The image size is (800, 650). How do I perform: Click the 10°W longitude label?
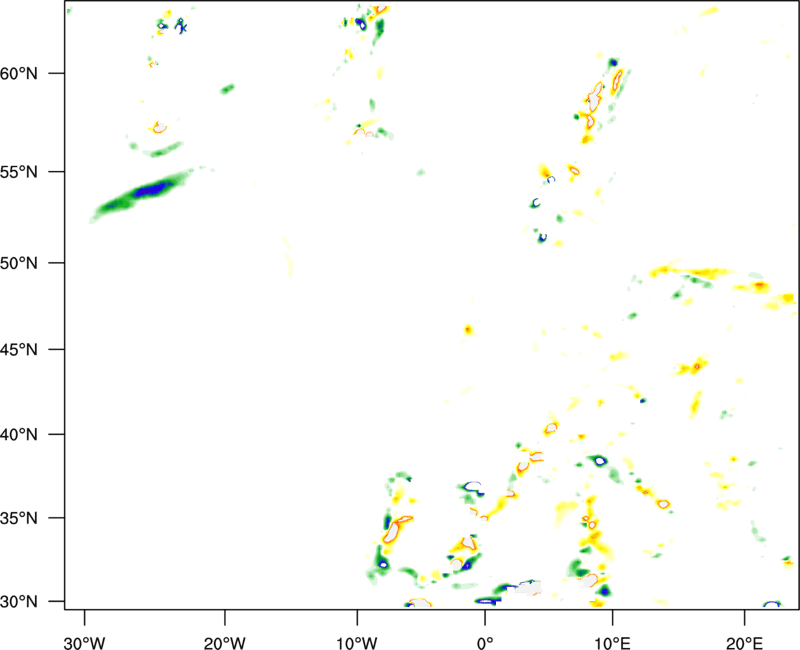[x=357, y=643]
